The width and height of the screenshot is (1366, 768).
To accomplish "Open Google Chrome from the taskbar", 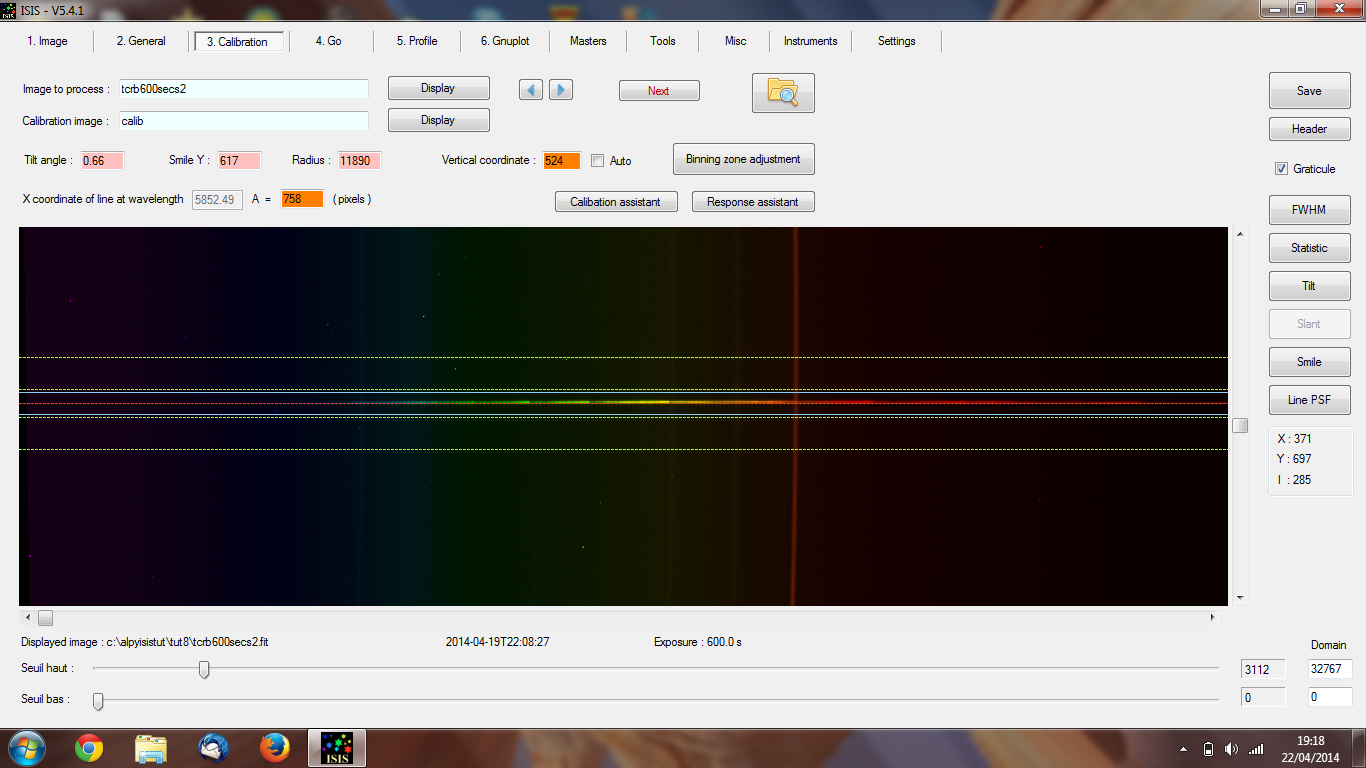I will click(x=89, y=748).
